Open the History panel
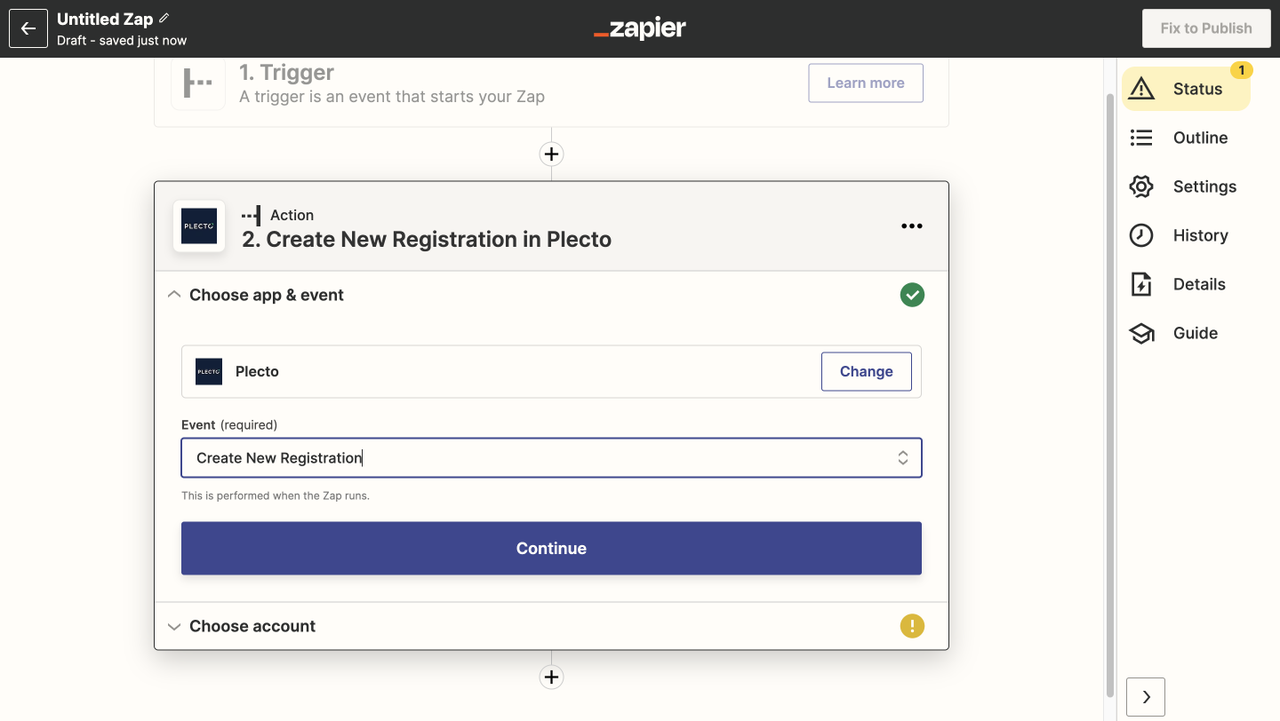 (x=1185, y=236)
